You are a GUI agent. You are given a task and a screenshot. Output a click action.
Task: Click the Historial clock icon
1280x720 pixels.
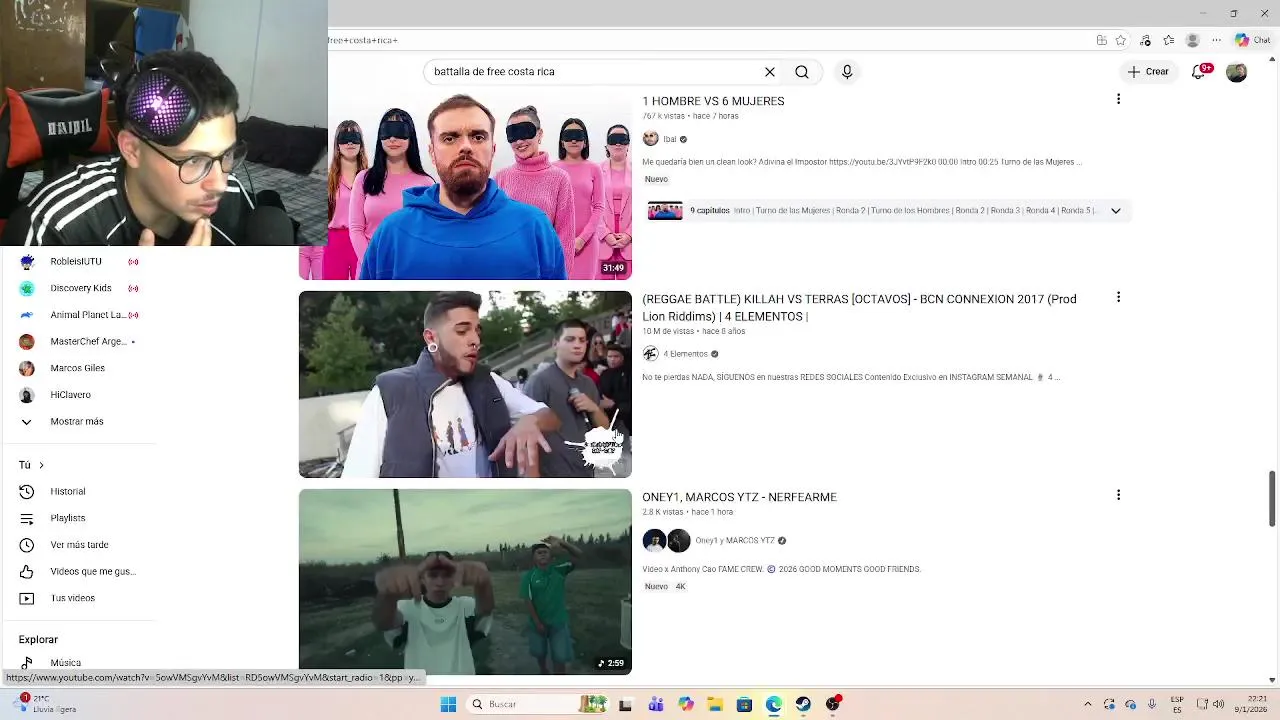pos(27,492)
